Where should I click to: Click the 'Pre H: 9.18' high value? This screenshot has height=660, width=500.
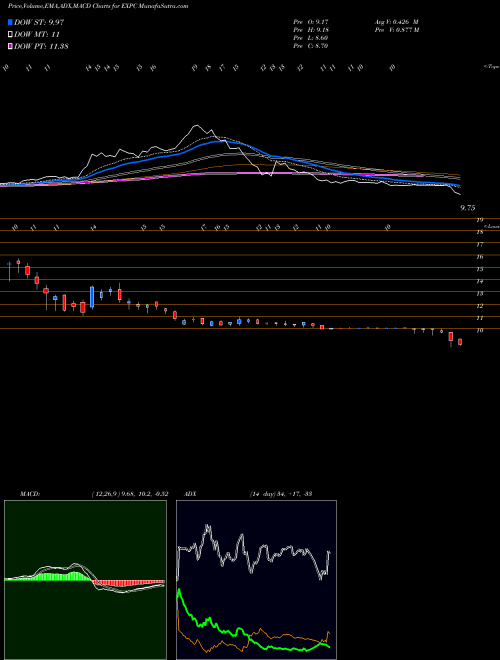click(x=311, y=29)
